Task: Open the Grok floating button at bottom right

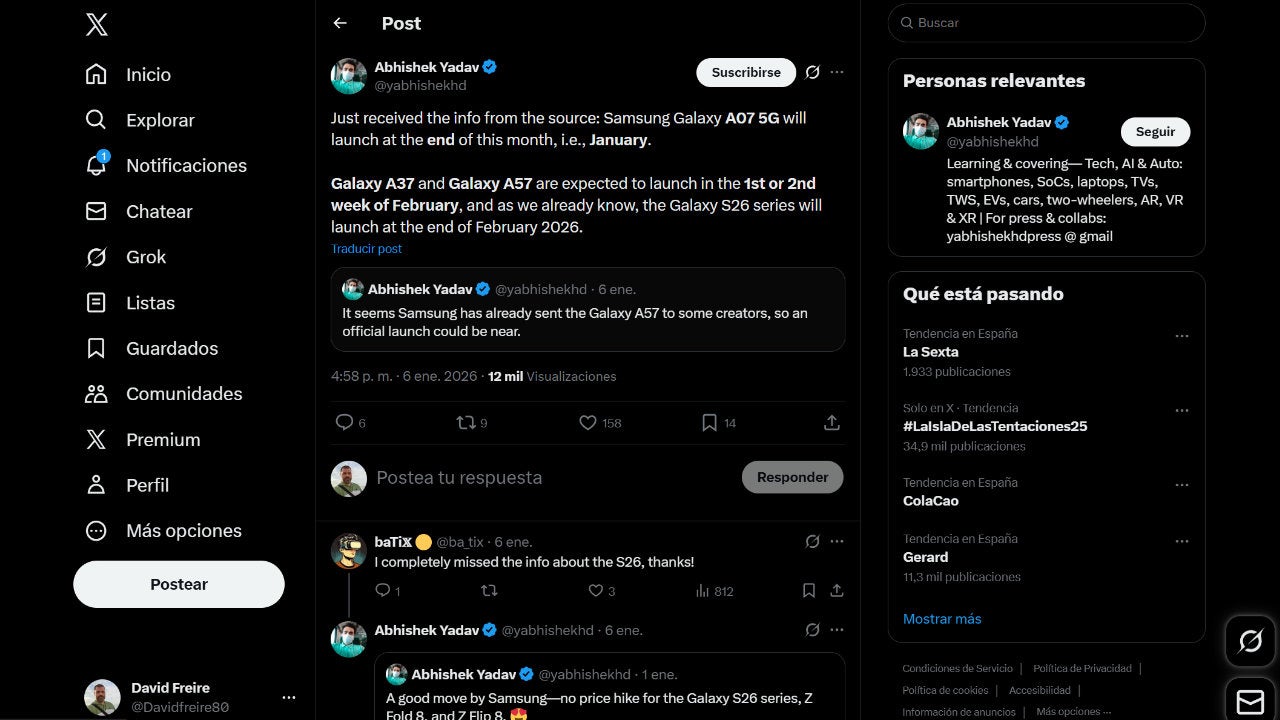Action: [x=1249, y=641]
